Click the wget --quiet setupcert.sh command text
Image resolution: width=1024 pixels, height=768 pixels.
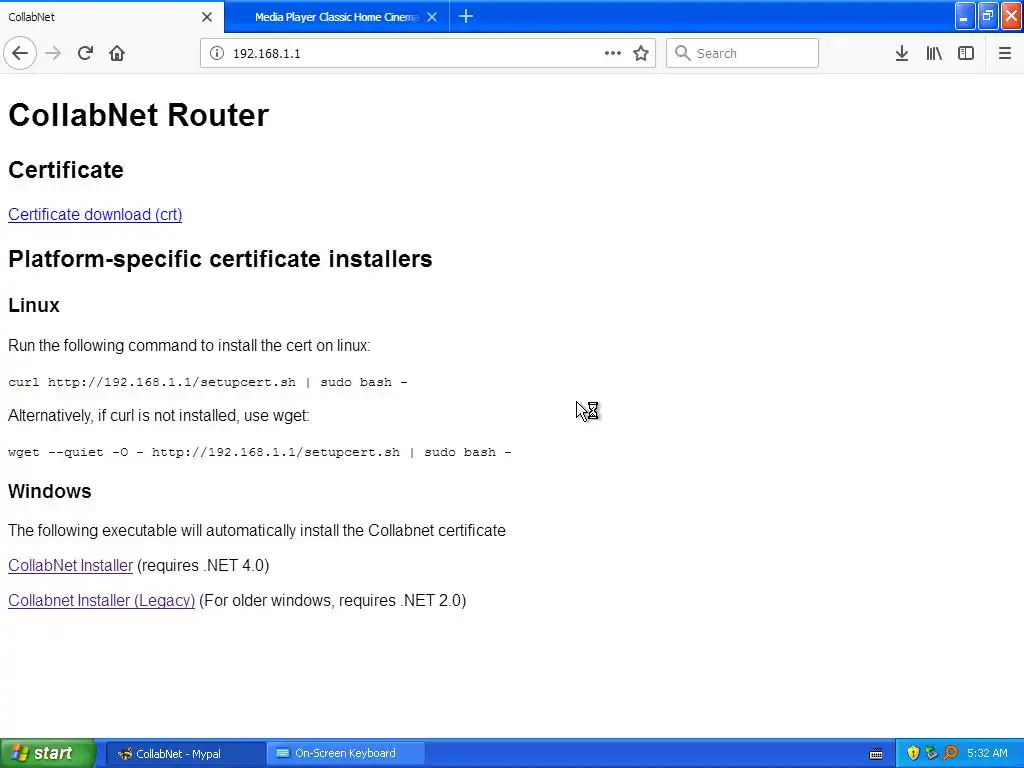pos(259,452)
